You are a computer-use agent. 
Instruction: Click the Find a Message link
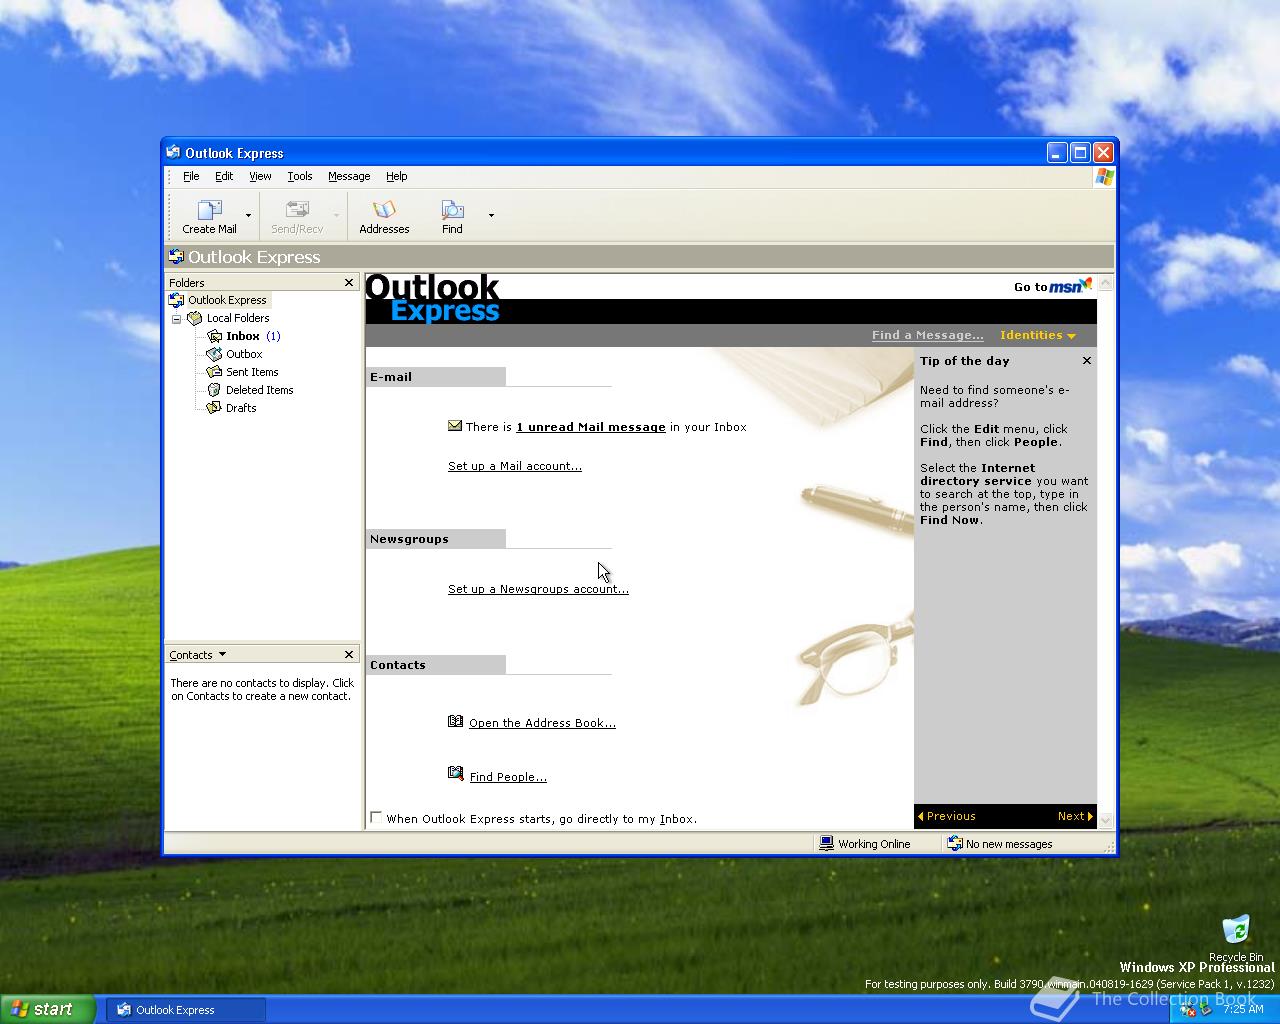(927, 335)
